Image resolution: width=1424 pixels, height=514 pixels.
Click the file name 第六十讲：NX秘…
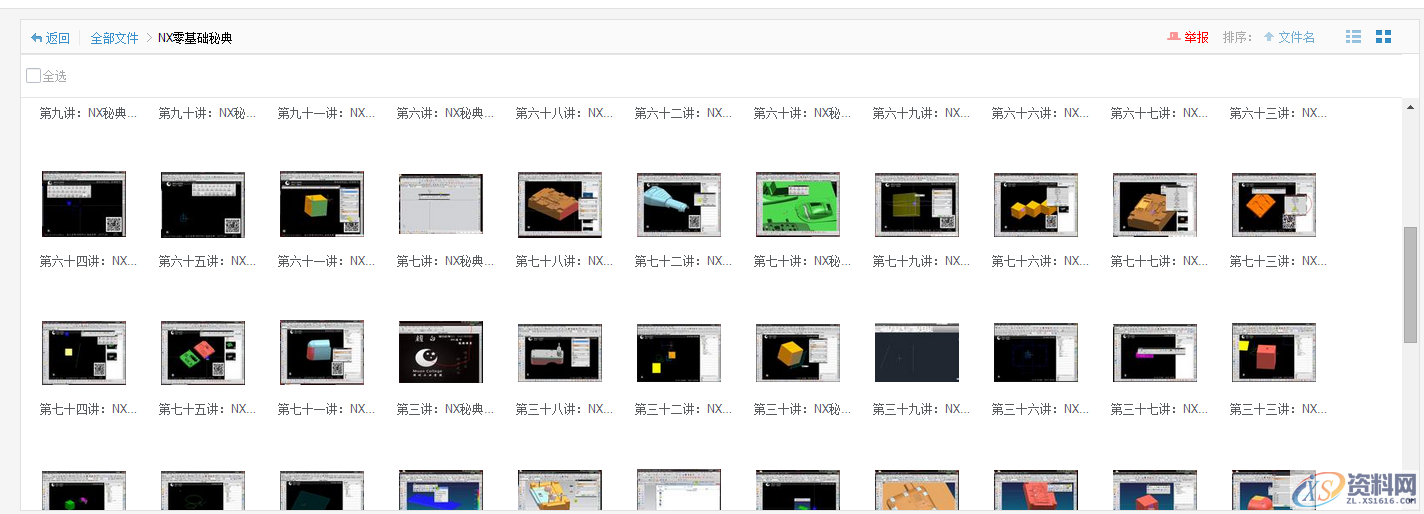click(x=803, y=113)
